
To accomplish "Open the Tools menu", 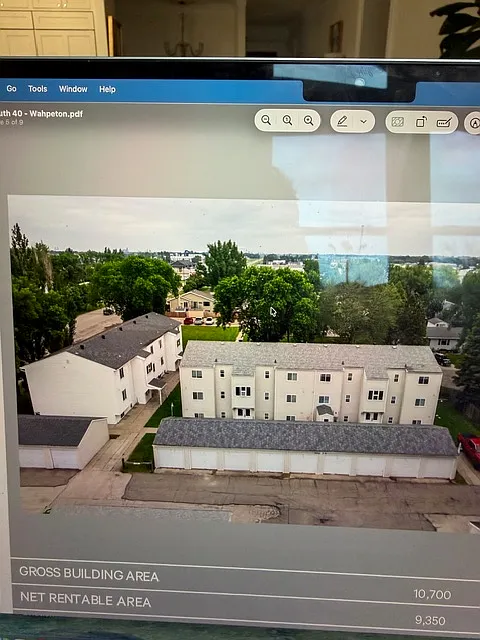I will pos(38,89).
